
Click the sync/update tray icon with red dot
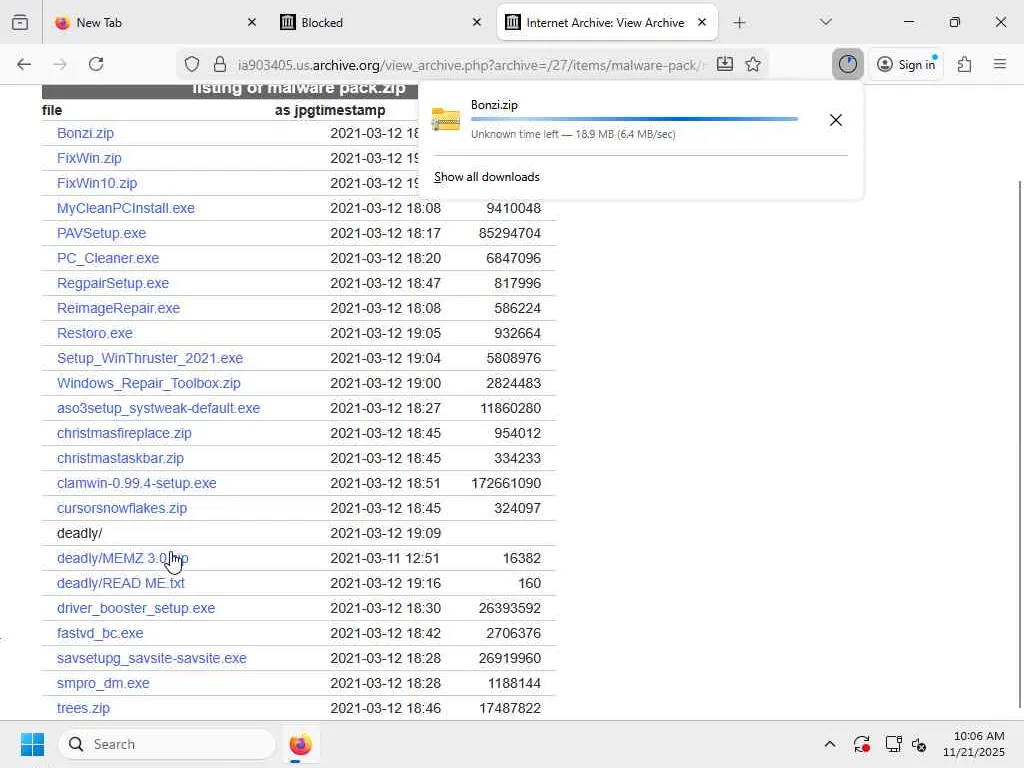861,744
